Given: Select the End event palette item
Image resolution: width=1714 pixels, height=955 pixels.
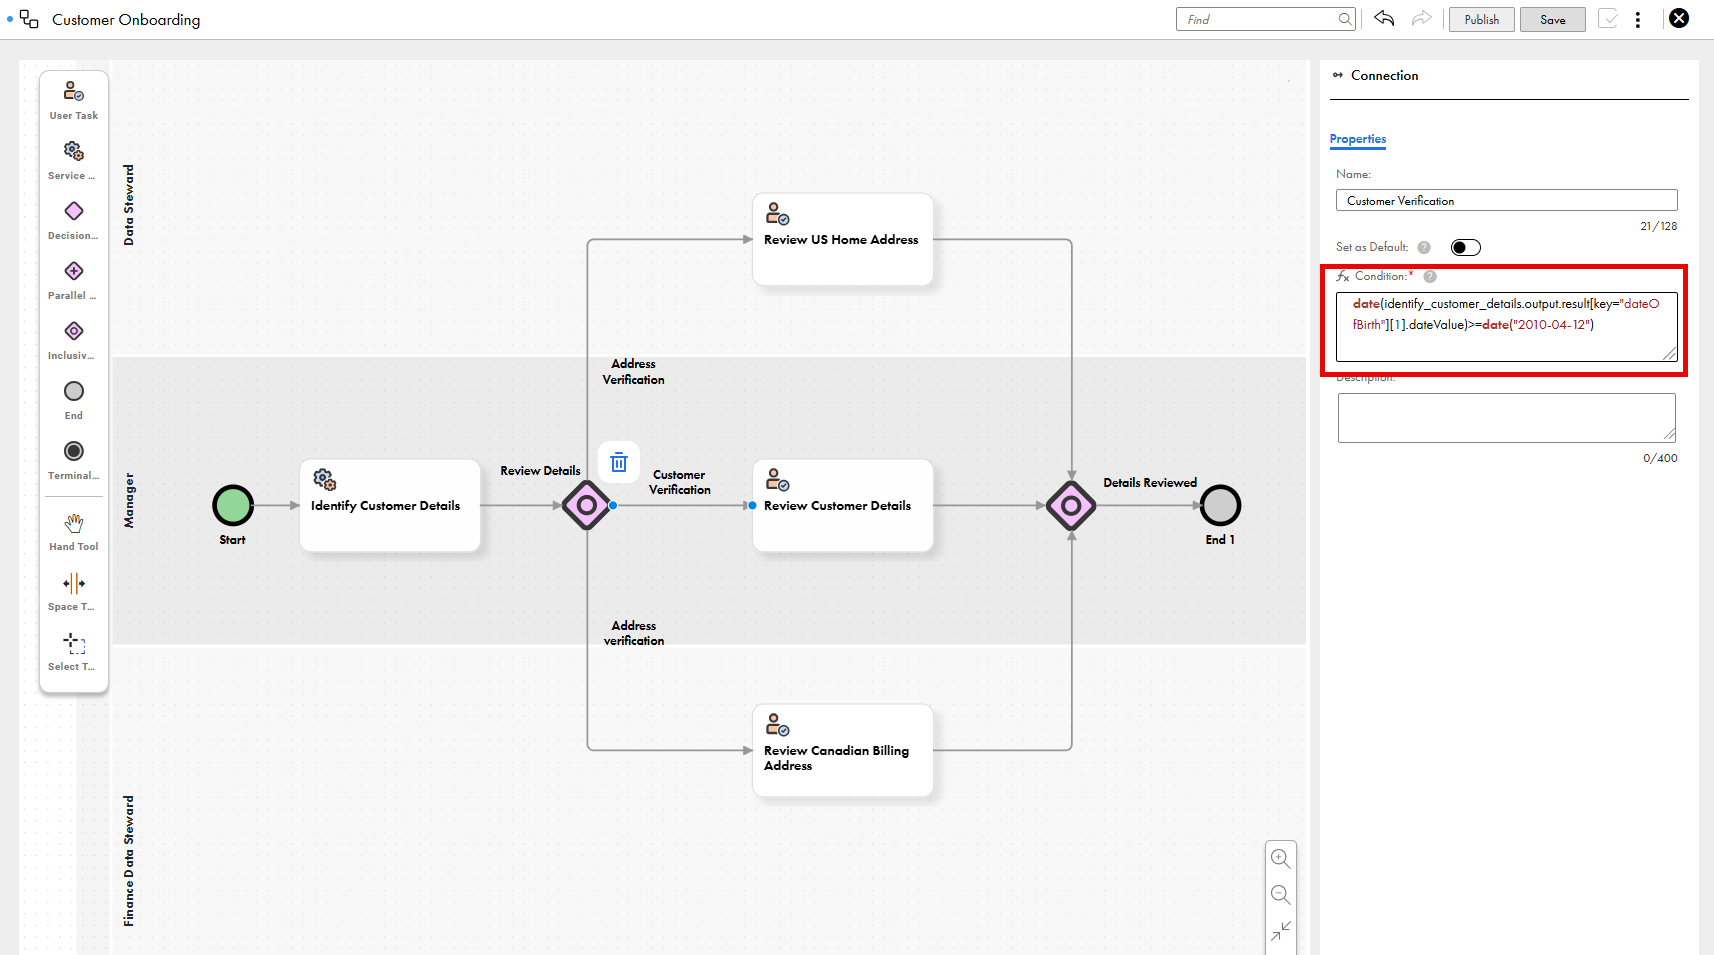Looking at the screenshot, I should [x=74, y=401].
